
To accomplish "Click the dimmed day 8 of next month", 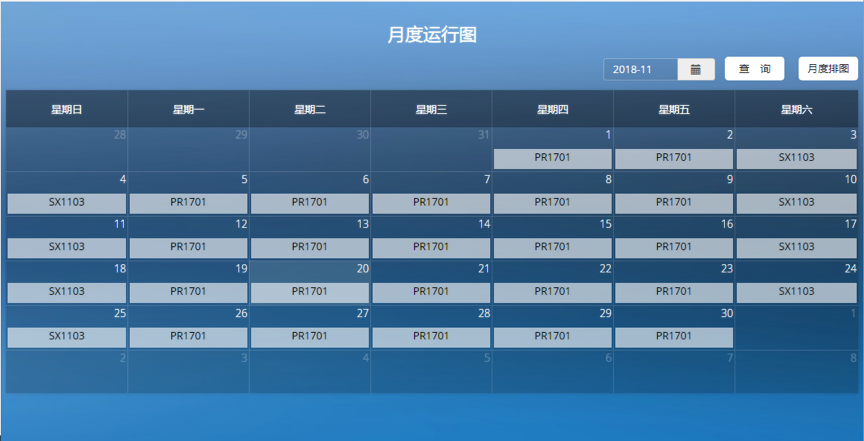I will coord(854,358).
